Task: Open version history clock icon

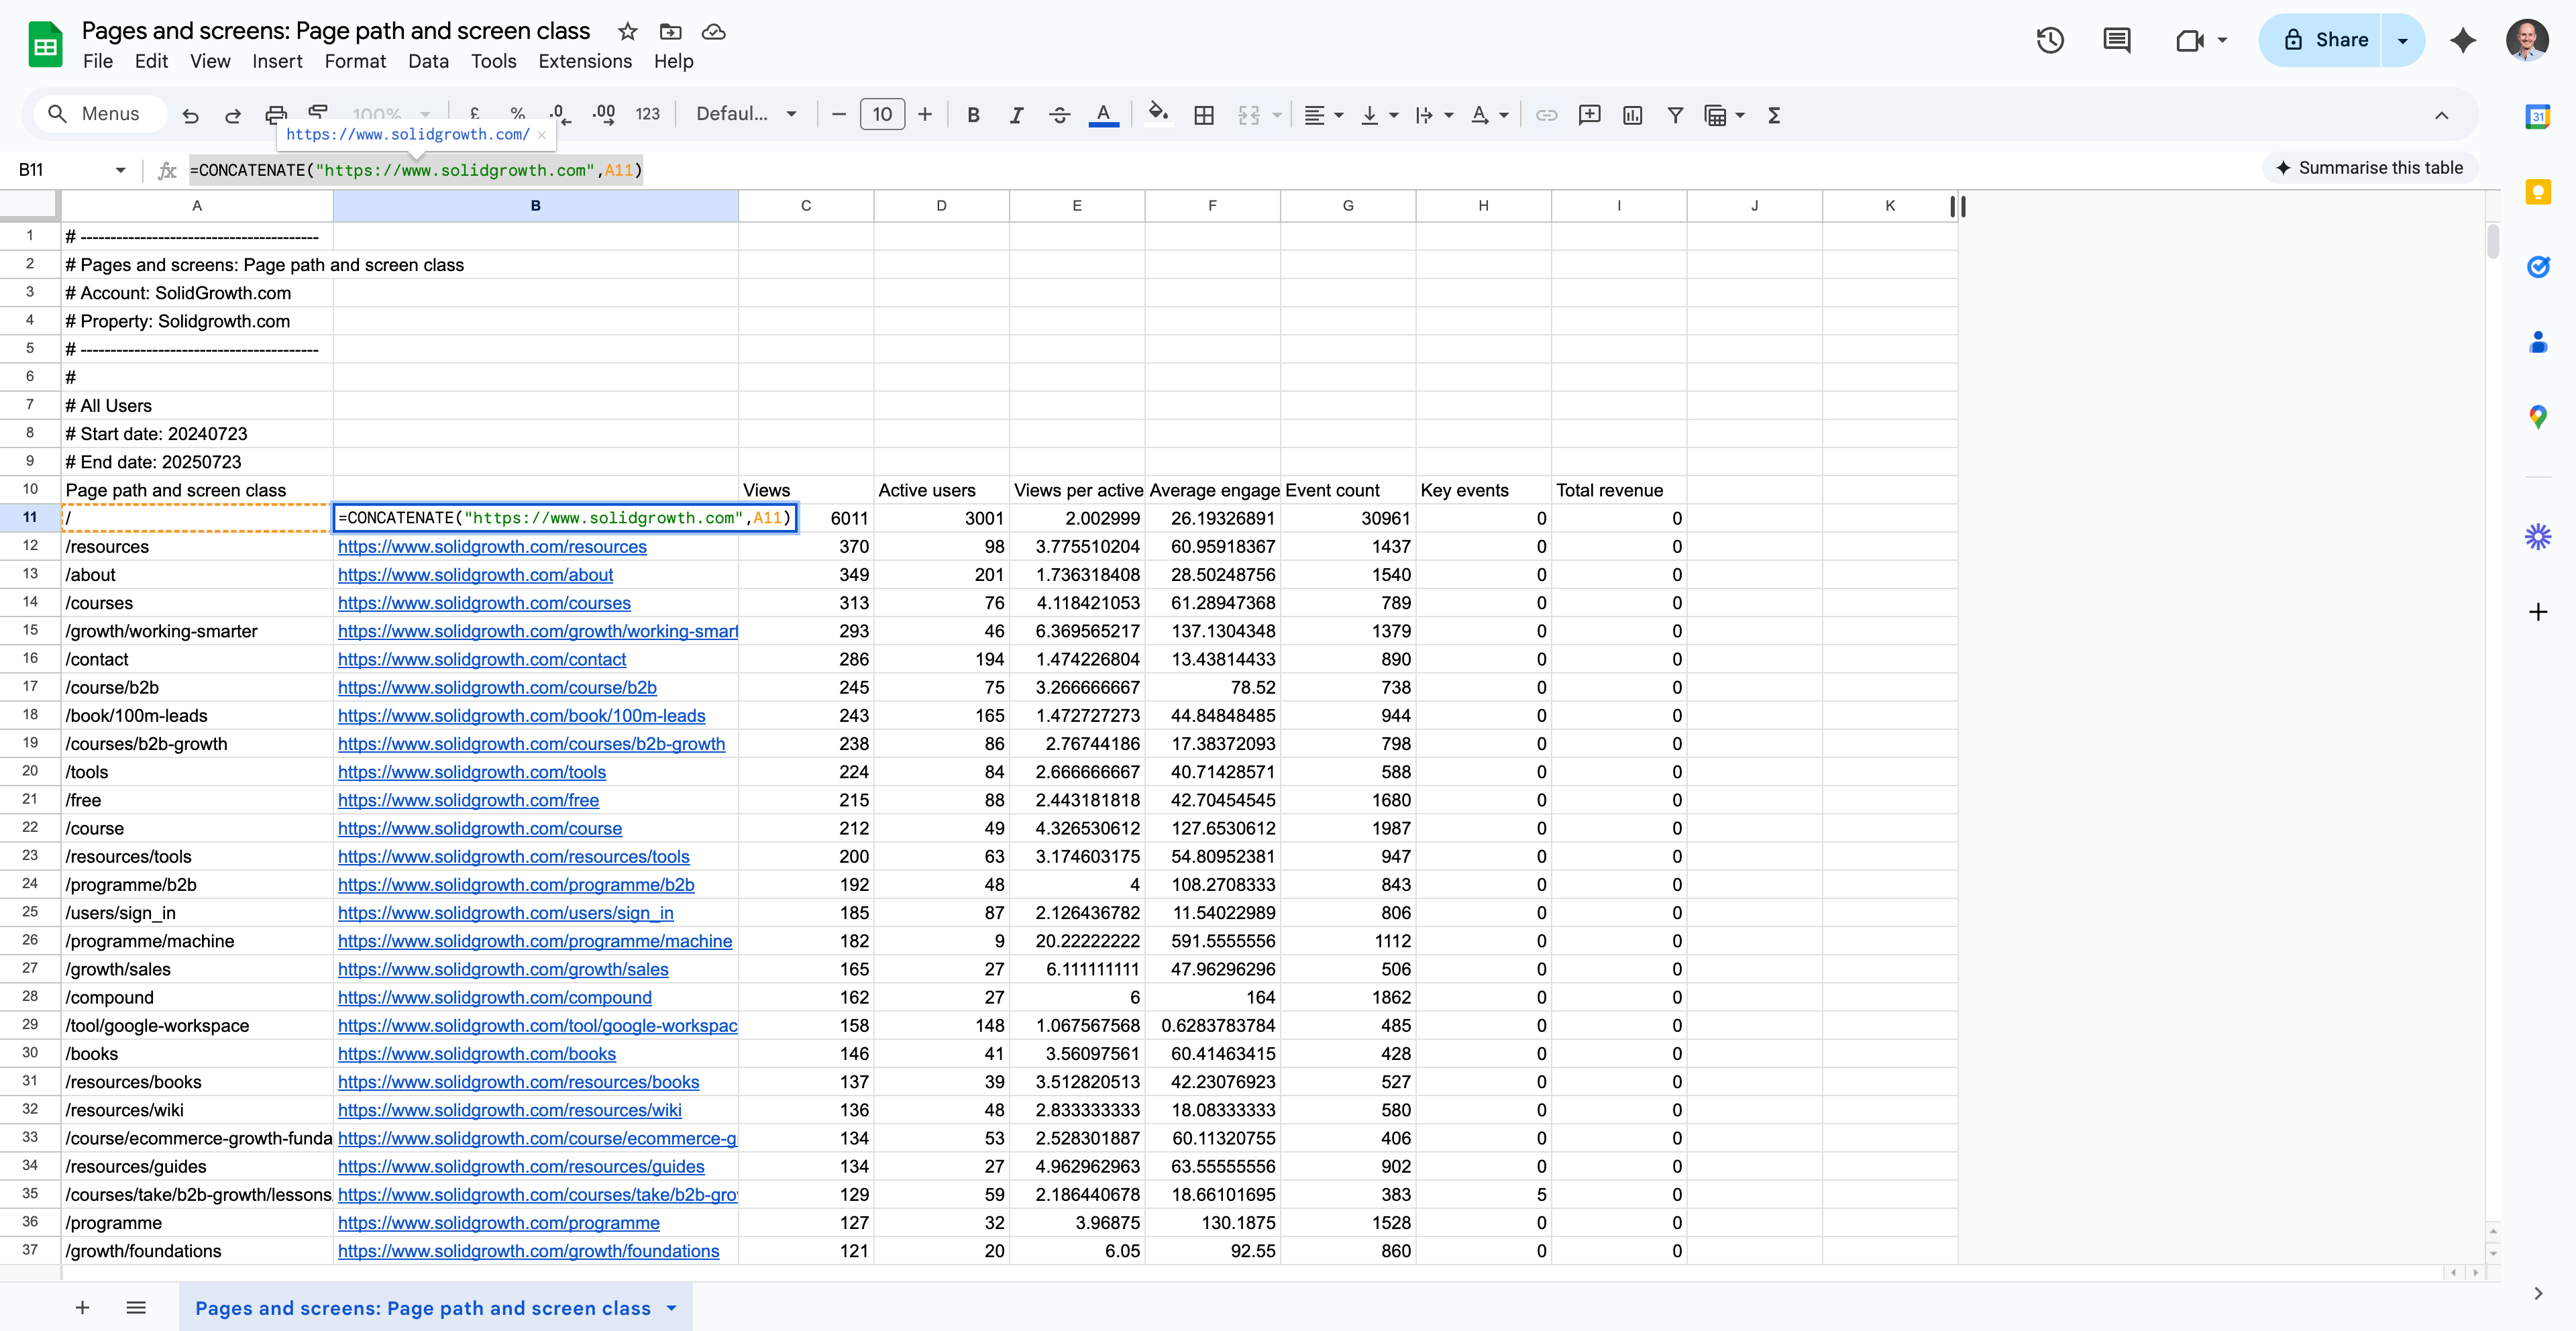Action: 2050,40
